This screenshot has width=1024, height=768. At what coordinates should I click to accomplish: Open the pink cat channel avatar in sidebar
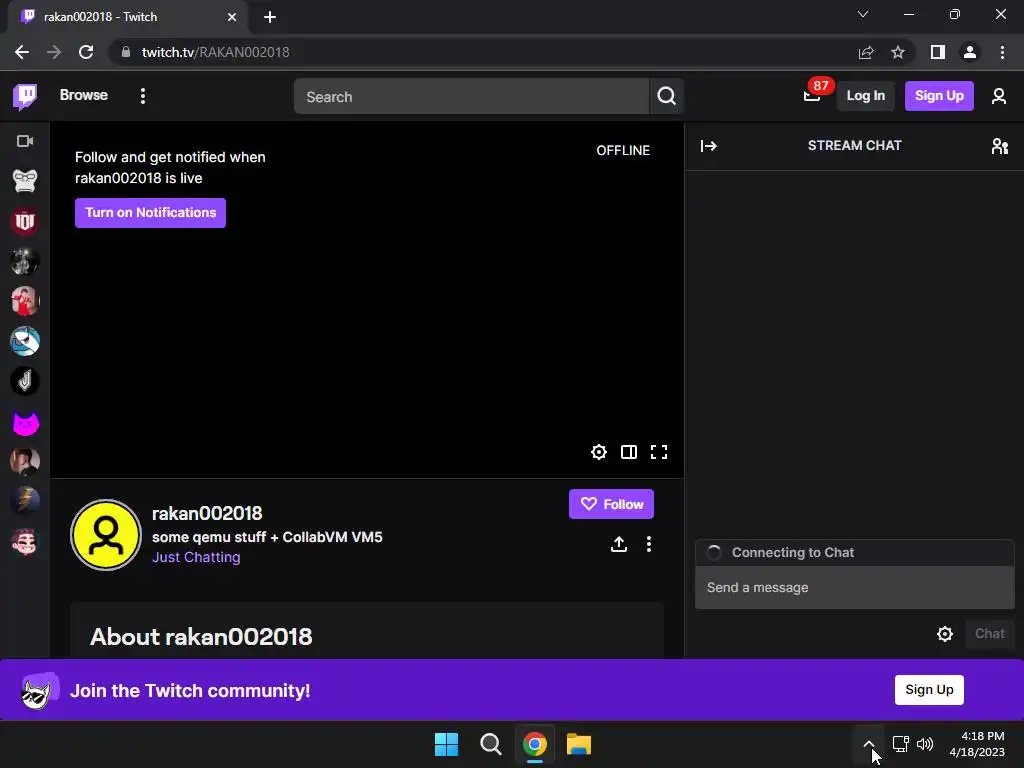(x=25, y=423)
